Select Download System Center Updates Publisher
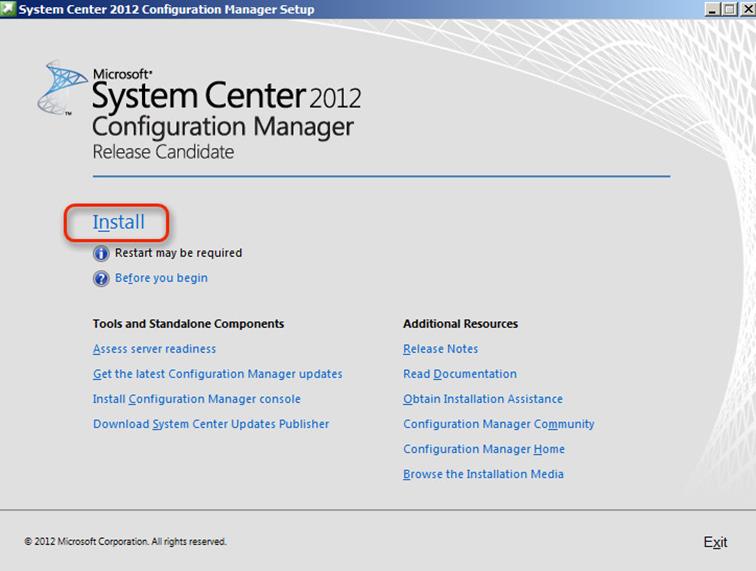The width and height of the screenshot is (756, 571). (x=211, y=424)
